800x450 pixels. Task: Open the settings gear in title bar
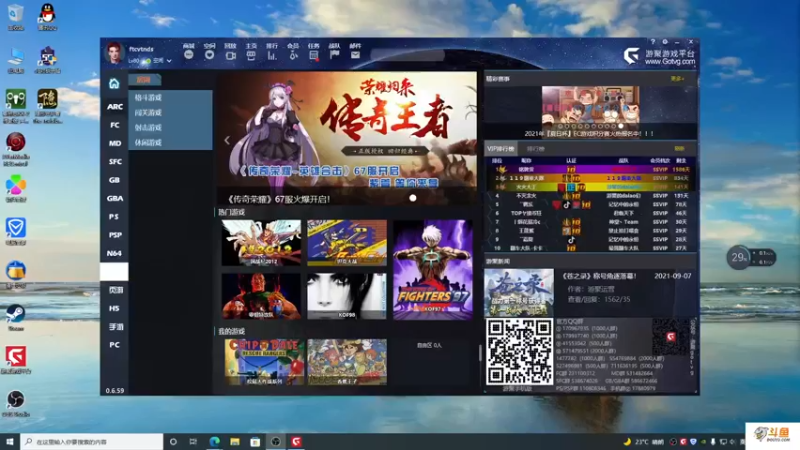coord(665,42)
